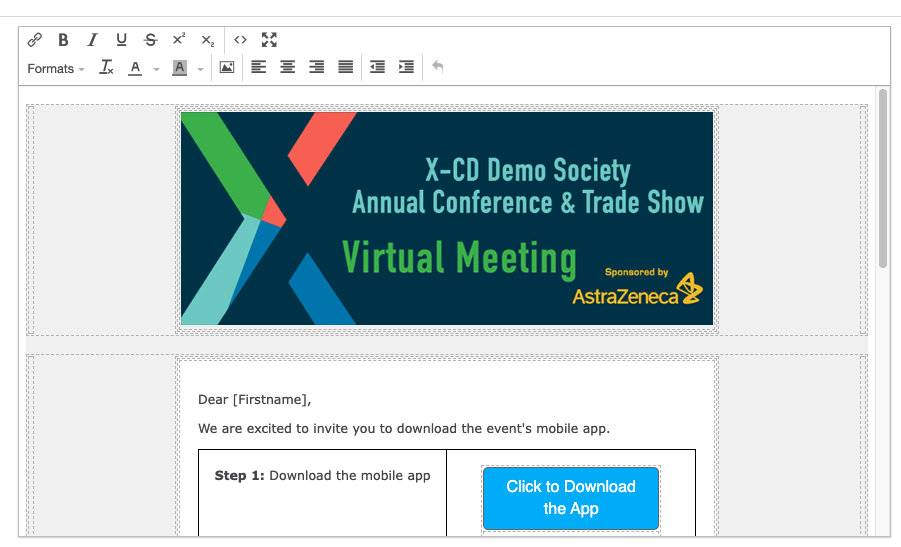Justify the paragraph text
Viewport: 901px width, 547px height.
[x=345, y=68]
